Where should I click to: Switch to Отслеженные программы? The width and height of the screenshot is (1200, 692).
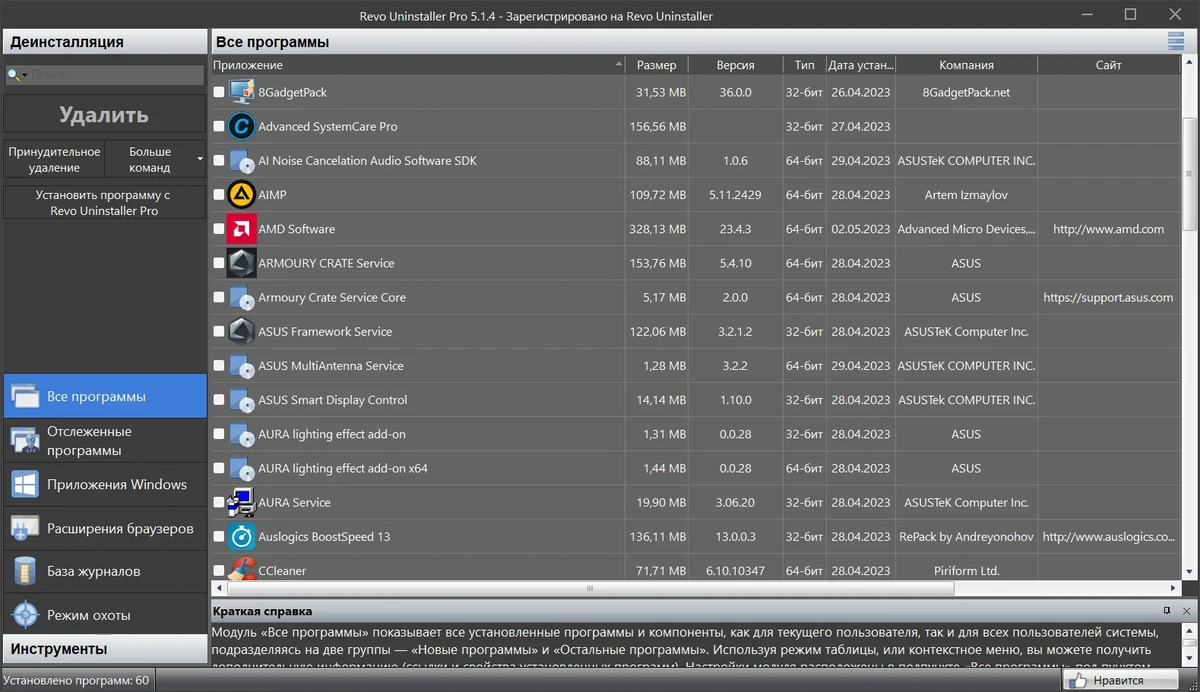[105, 441]
